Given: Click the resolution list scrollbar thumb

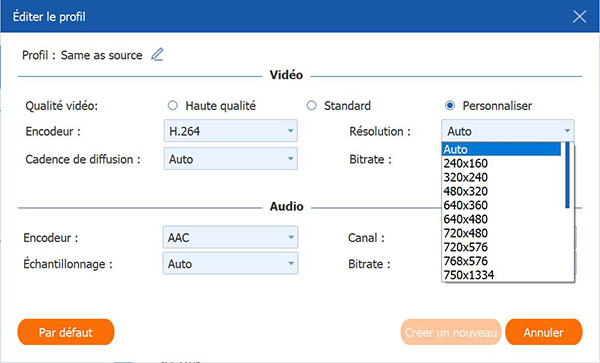Looking at the screenshot, I should (x=567, y=175).
